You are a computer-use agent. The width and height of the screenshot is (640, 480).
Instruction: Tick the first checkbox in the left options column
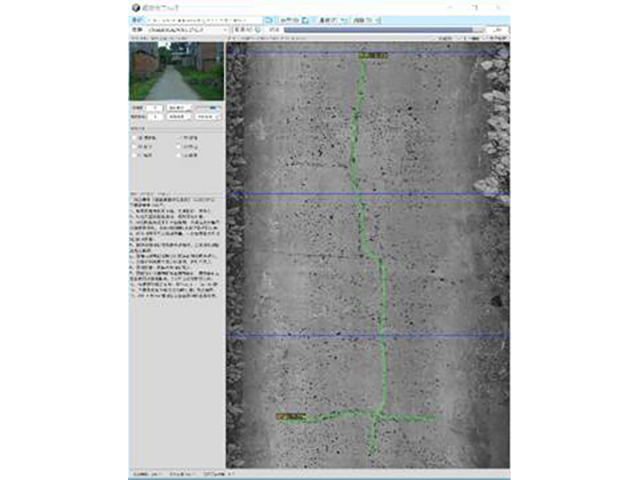(136, 138)
